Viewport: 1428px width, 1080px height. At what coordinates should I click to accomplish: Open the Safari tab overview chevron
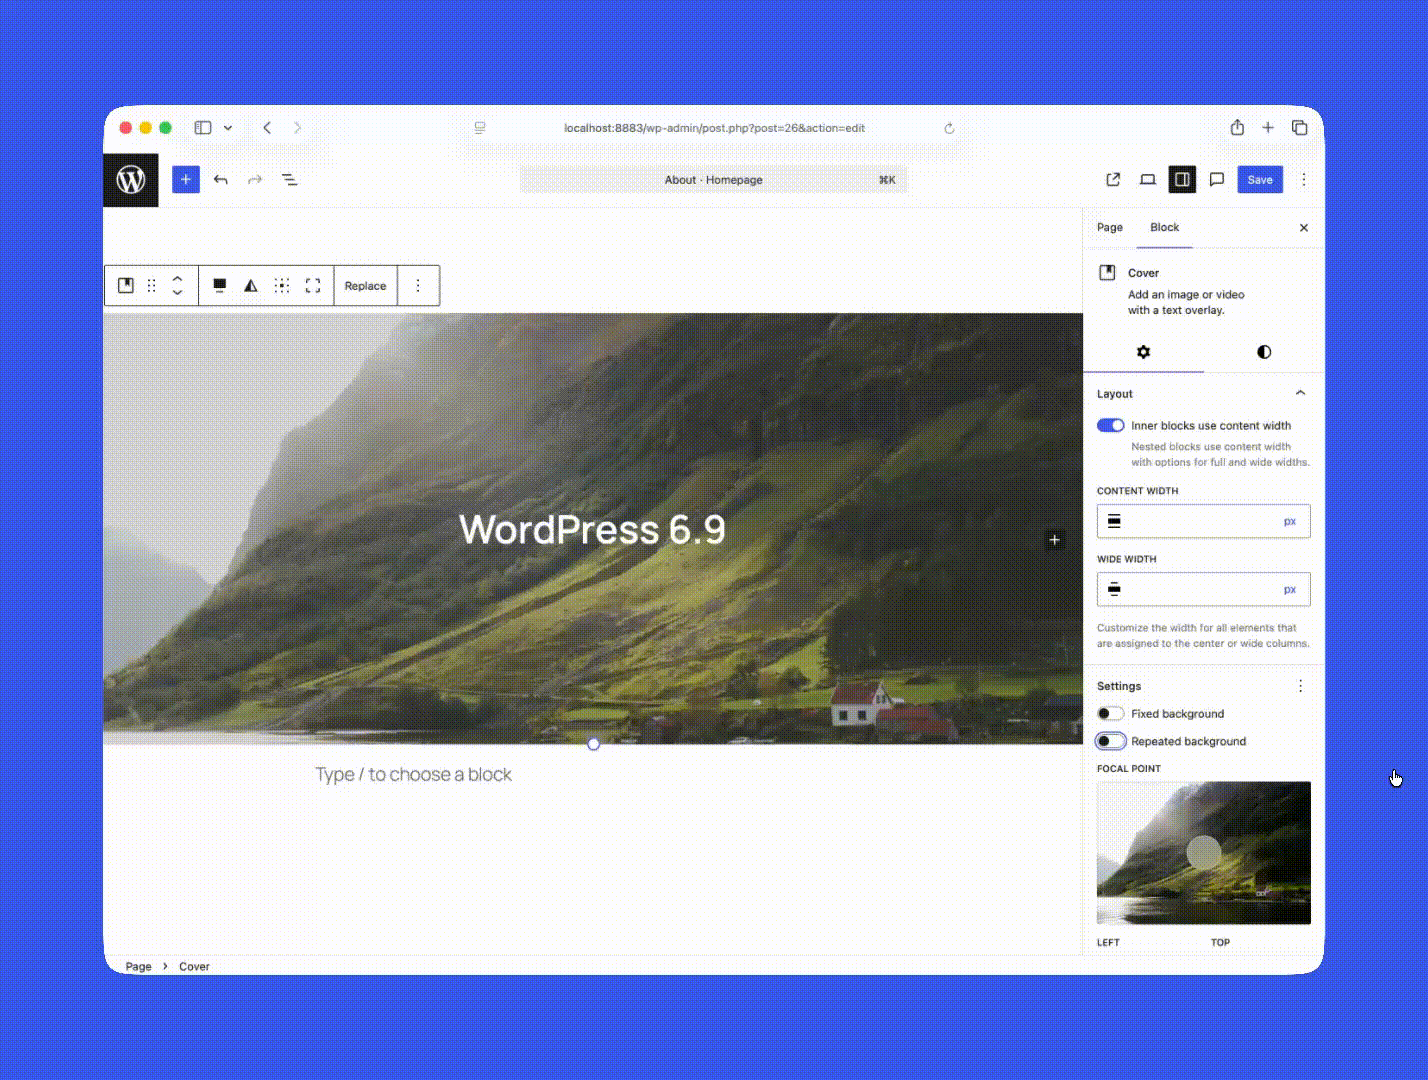click(x=228, y=127)
